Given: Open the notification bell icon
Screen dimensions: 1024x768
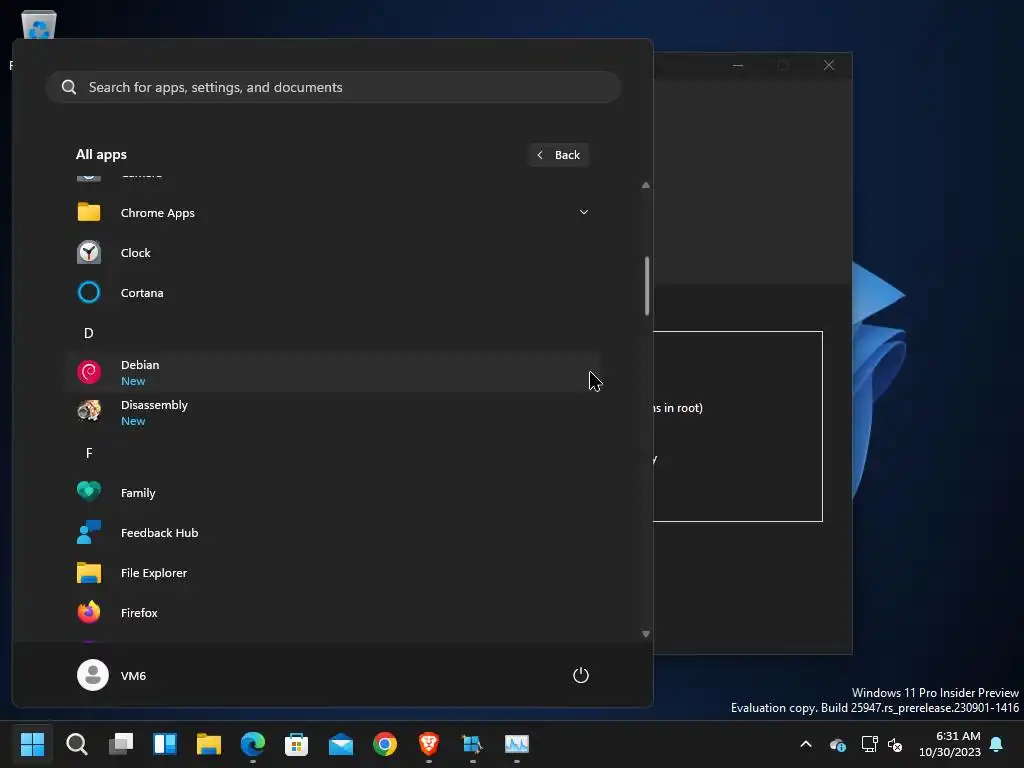Looking at the screenshot, I should pos(997,744).
